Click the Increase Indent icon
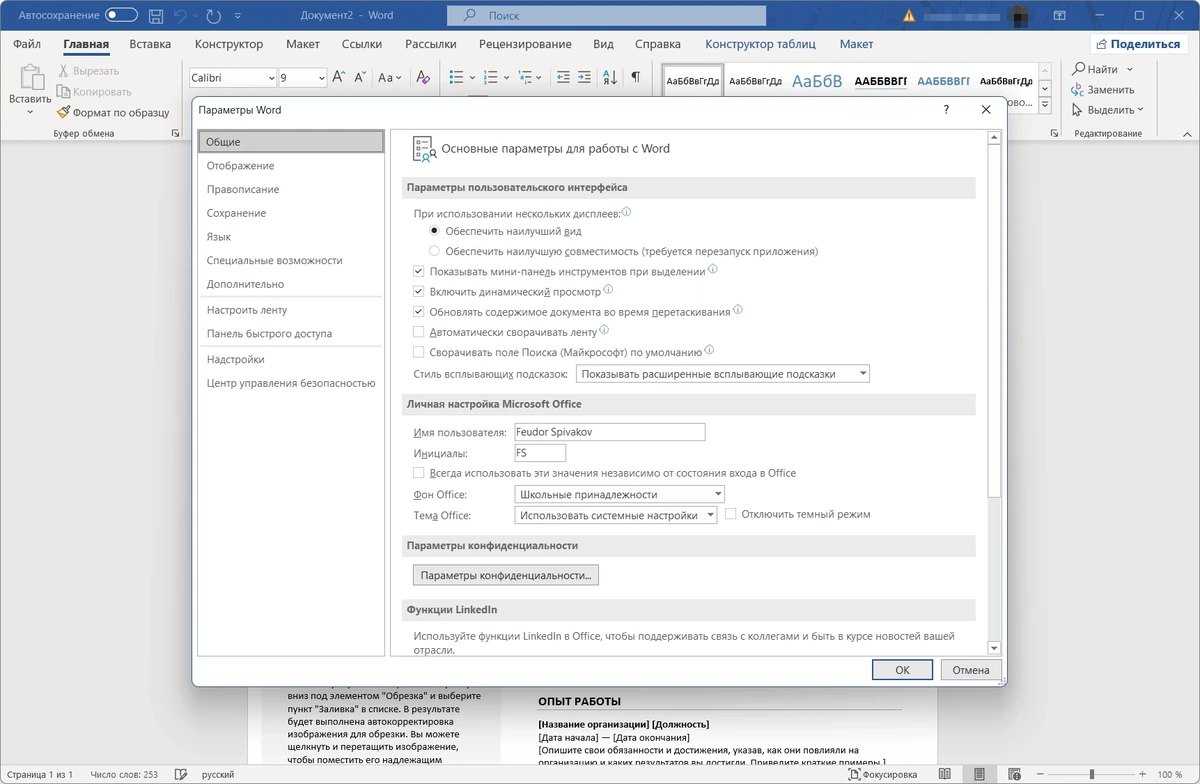Viewport: 1200px width, 784px height. (586, 77)
